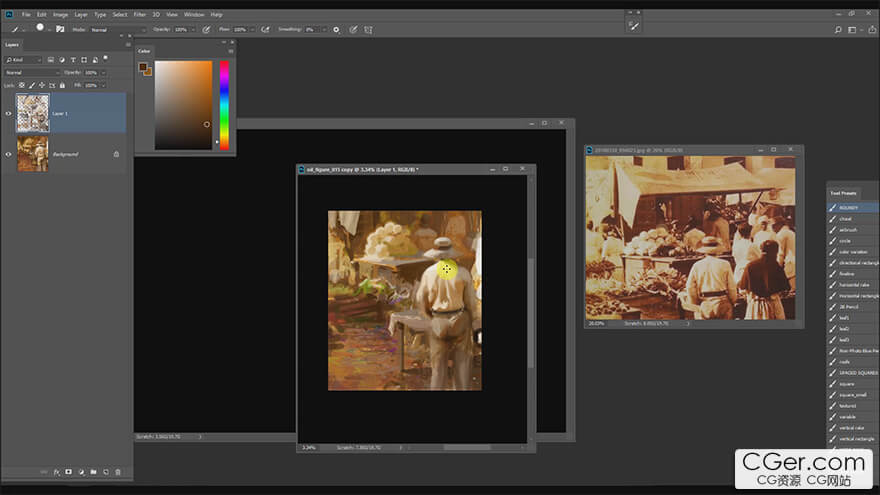The width and height of the screenshot is (880, 495).
Task: Toggle visibility of the Background layer
Action: pyautogui.click(x=8, y=154)
